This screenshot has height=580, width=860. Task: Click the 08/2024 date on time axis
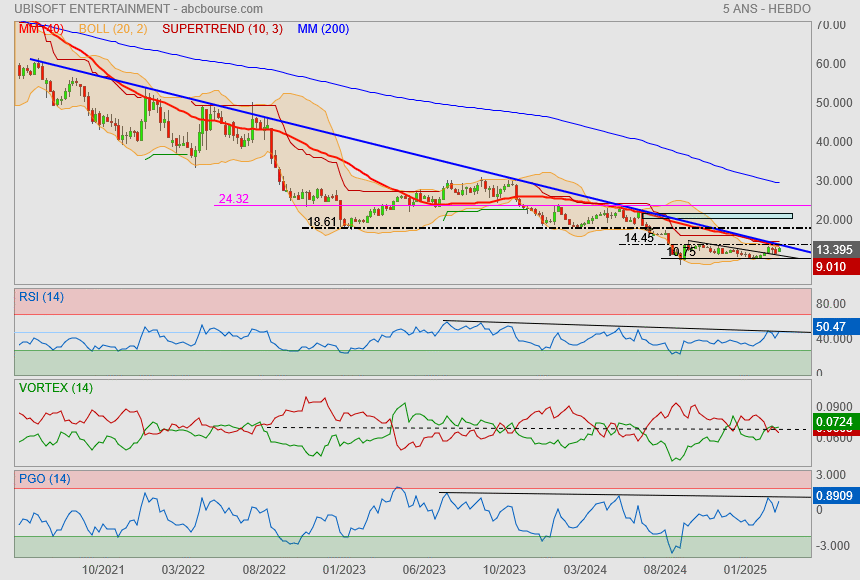[x=664, y=569]
